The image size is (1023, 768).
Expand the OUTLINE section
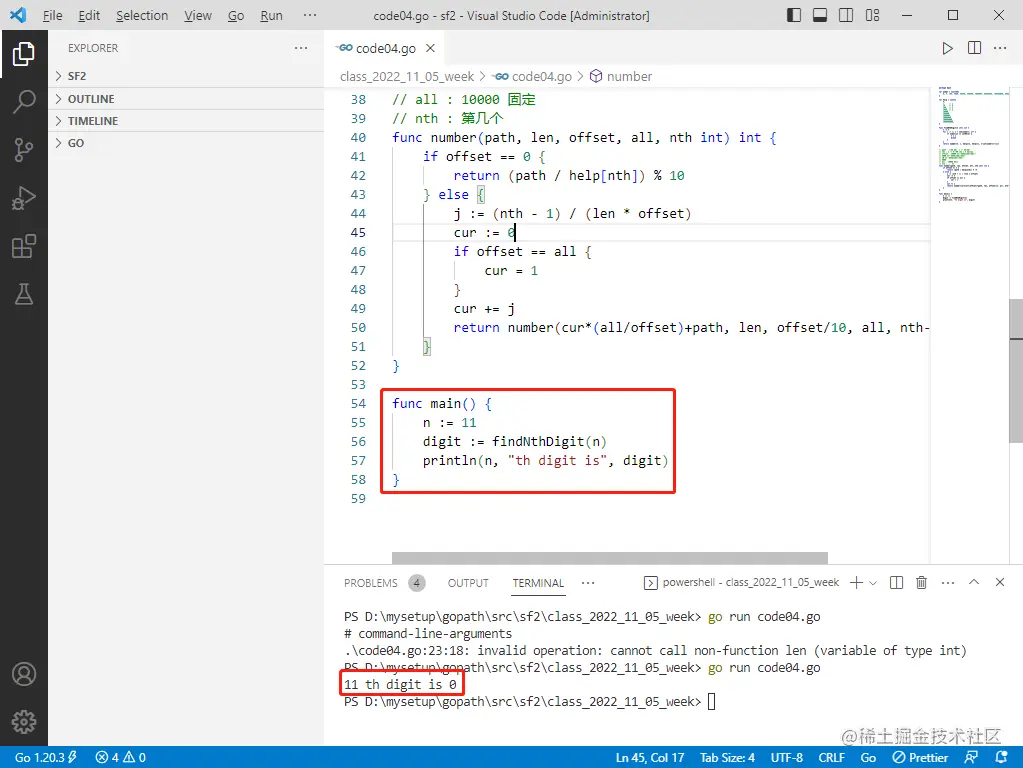pyautogui.click(x=186, y=99)
